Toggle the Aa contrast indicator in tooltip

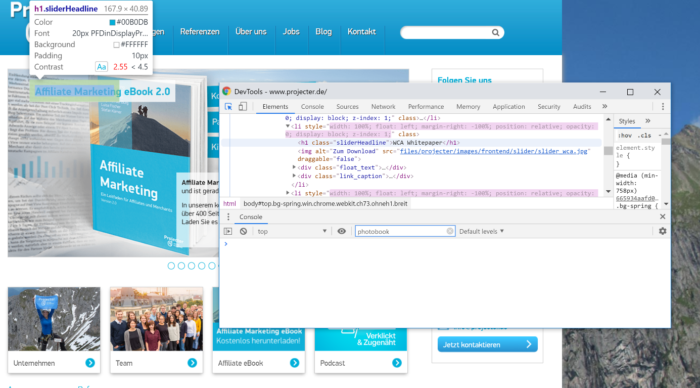click(102, 67)
